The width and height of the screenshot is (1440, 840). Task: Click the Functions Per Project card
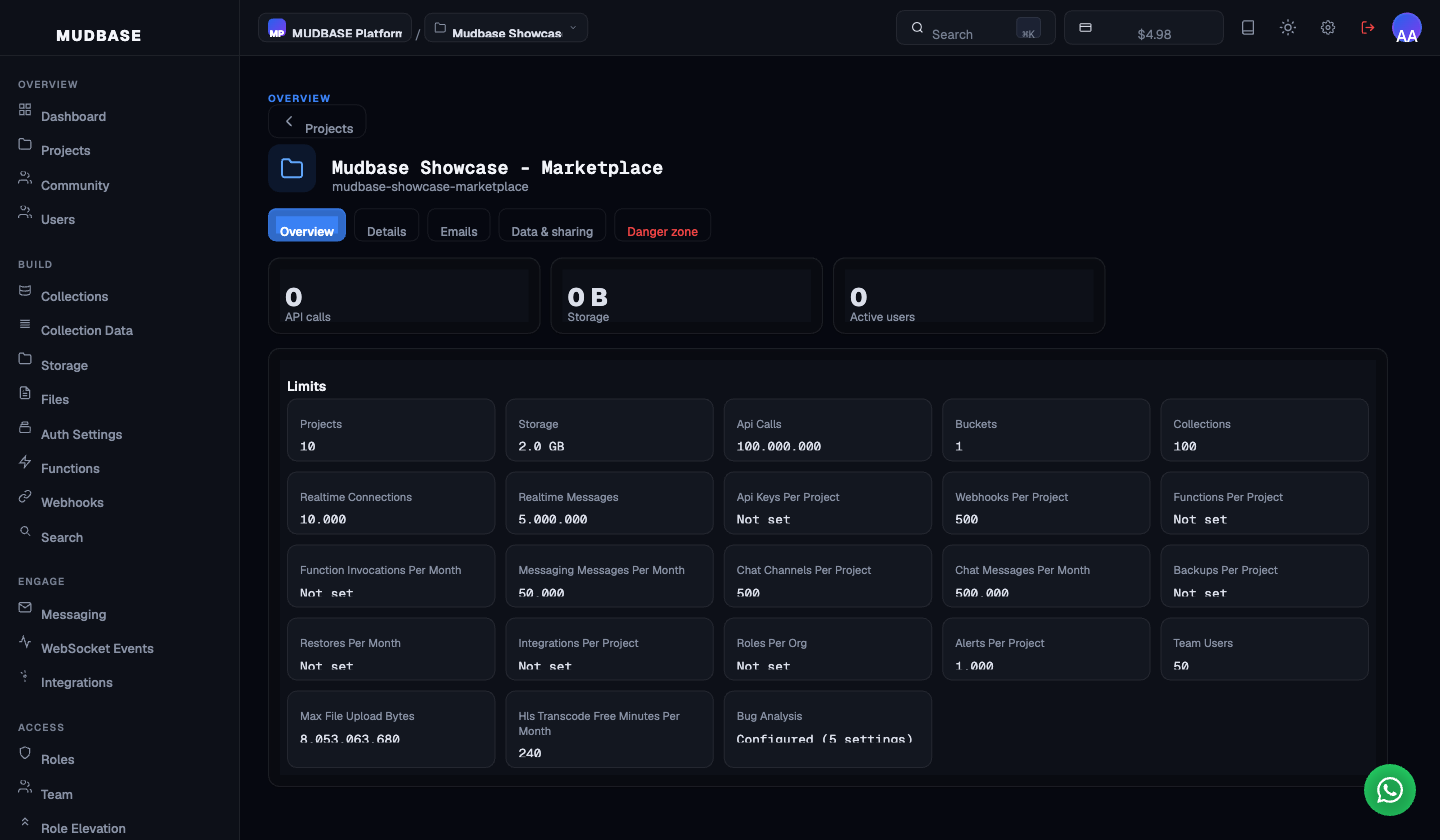click(x=1264, y=503)
